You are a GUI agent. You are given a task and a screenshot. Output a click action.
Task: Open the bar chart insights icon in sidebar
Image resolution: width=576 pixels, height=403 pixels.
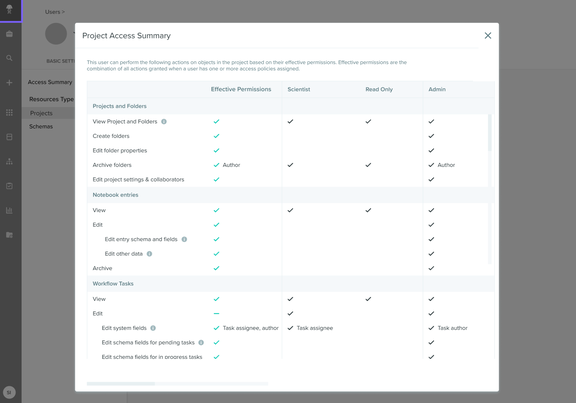pos(10,211)
